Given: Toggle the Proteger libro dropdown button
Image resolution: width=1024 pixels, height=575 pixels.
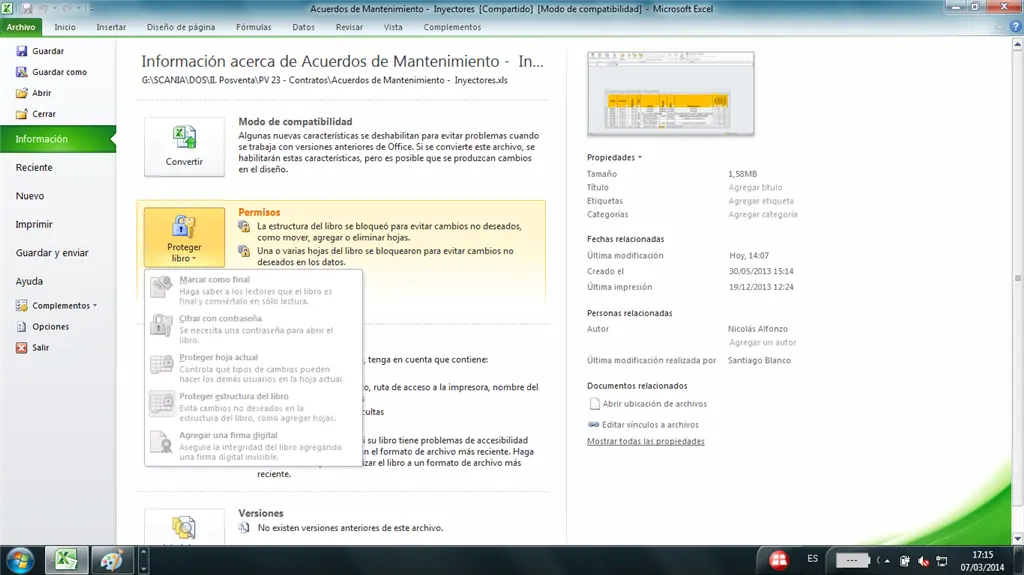Looking at the screenshot, I should [x=184, y=239].
